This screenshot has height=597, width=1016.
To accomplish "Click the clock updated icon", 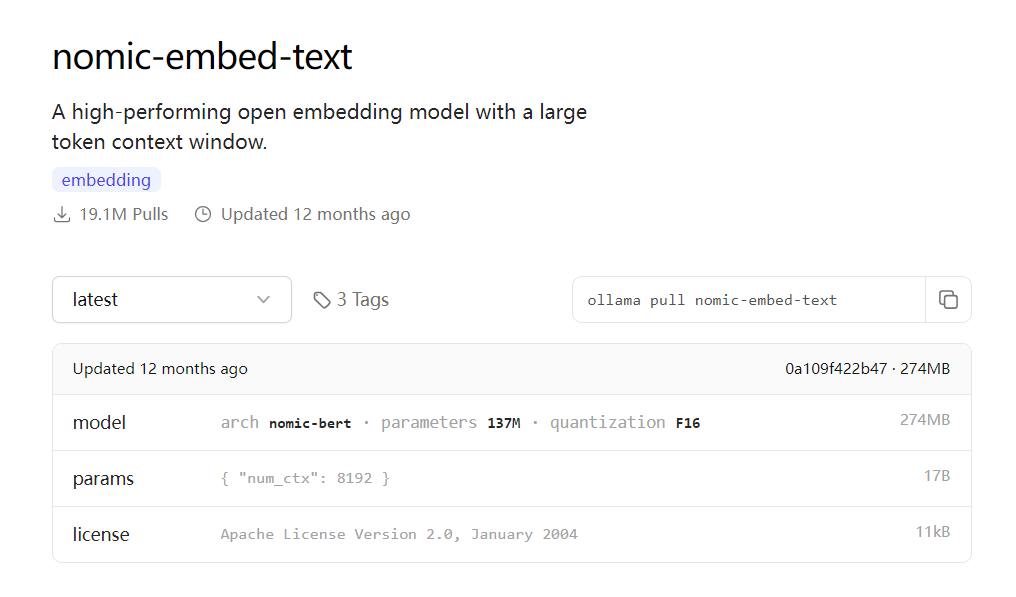I will pos(203,214).
